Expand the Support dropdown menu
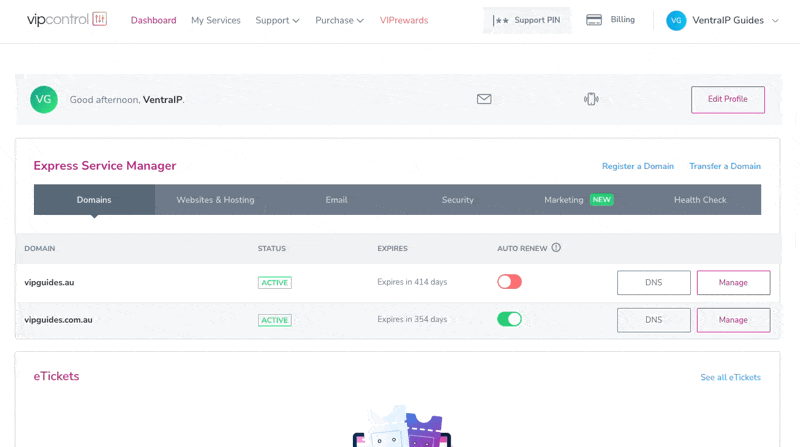Viewport: 800px width, 447px height. (278, 20)
